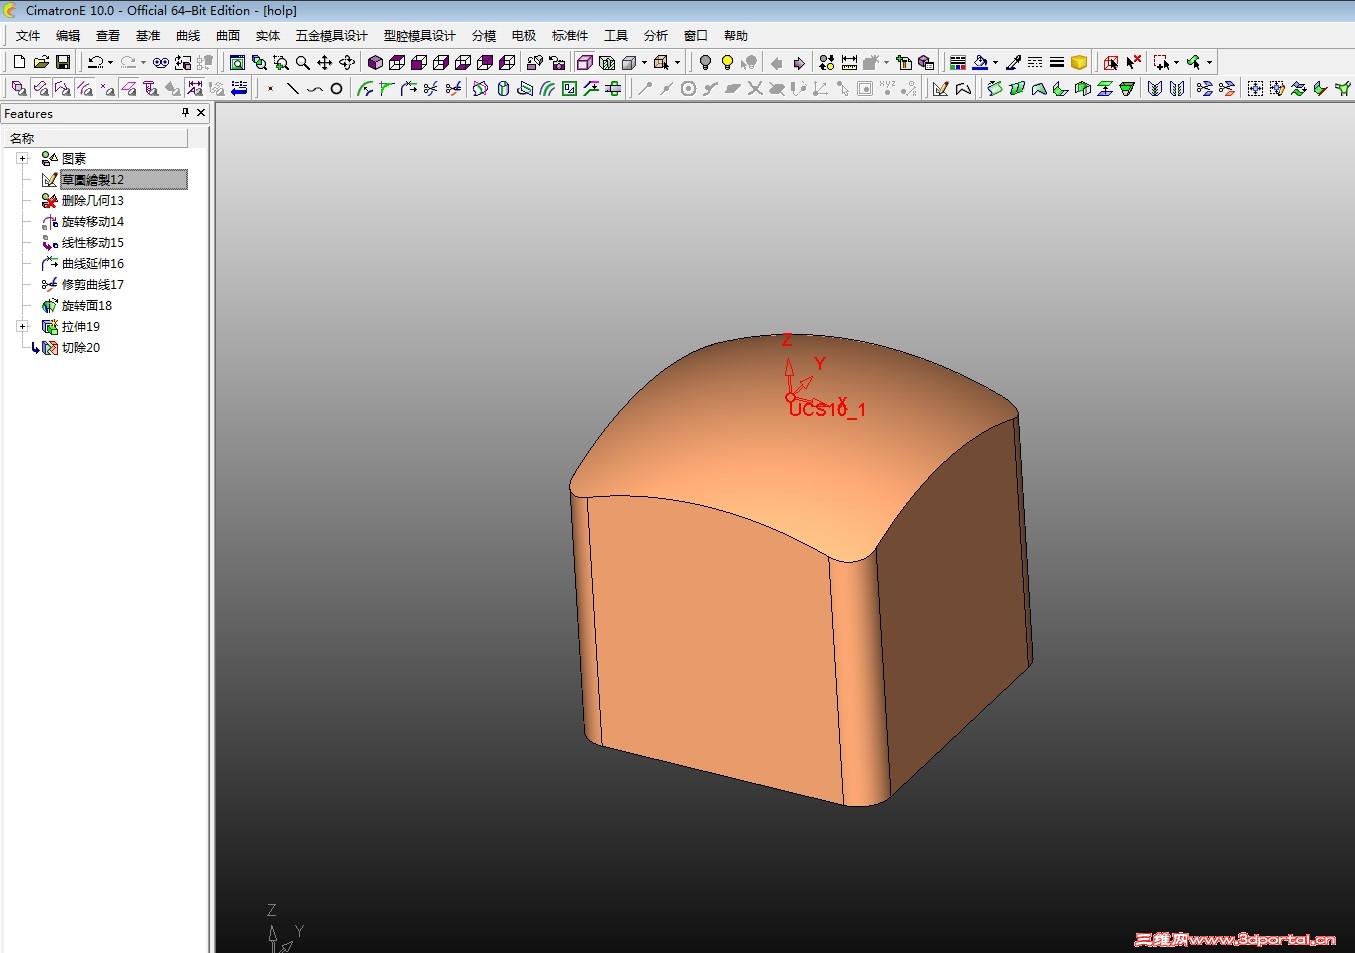1355x953 pixels.
Task: Toggle shaded-with-edges display mode
Action: pyautogui.click(x=585, y=62)
